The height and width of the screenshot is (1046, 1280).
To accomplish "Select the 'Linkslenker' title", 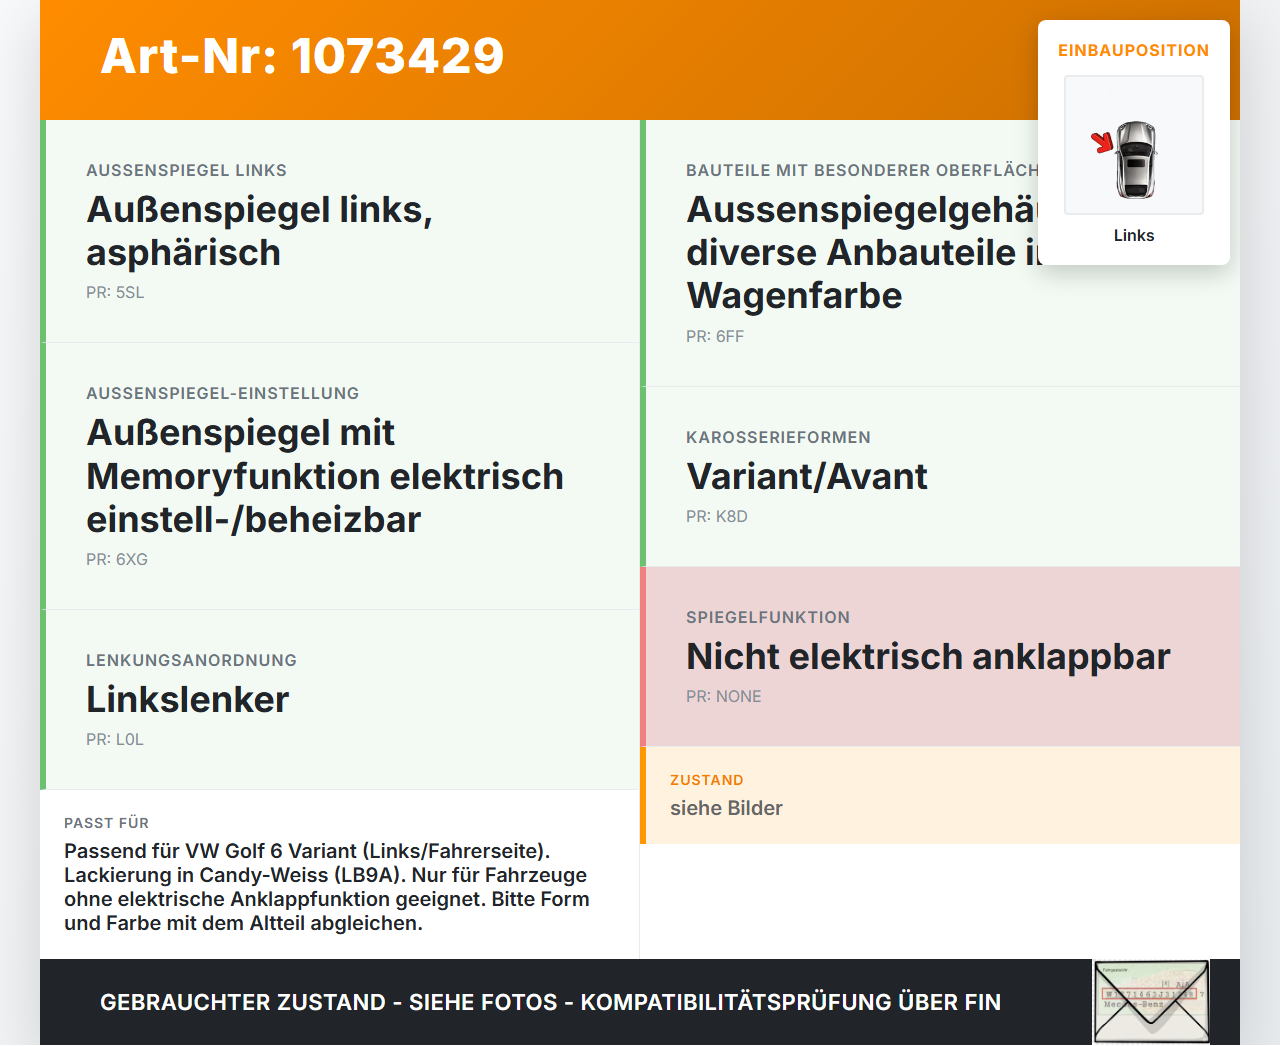I will click(x=188, y=699).
